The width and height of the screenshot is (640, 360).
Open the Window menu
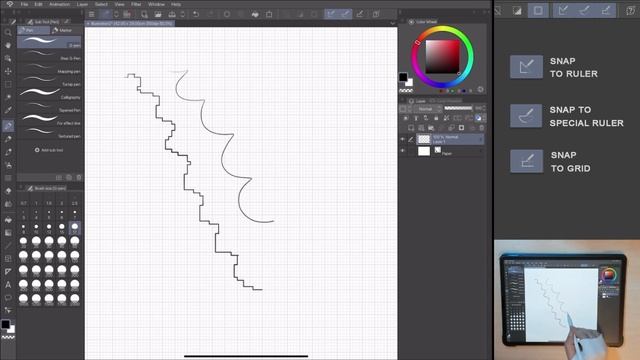pyautogui.click(x=156, y=4)
